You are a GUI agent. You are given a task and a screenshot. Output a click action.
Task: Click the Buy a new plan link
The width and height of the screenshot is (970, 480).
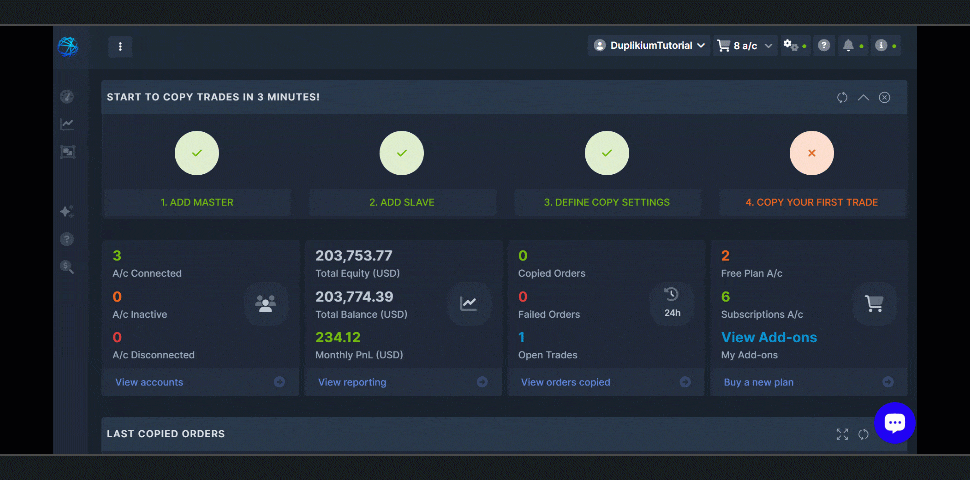click(758, 382)
